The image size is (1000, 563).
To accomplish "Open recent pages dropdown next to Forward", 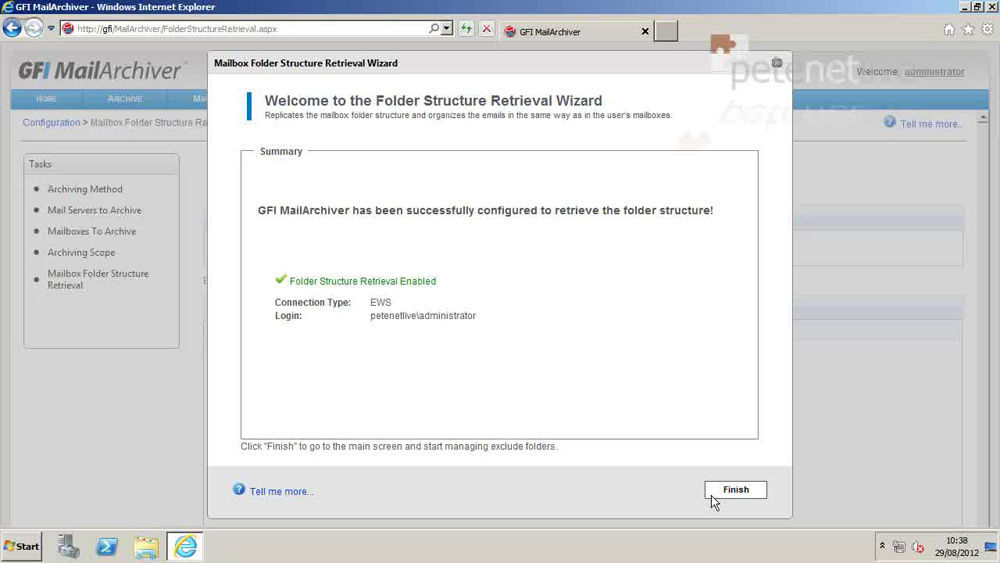I will pyautogui.click(x=51, y=29).
